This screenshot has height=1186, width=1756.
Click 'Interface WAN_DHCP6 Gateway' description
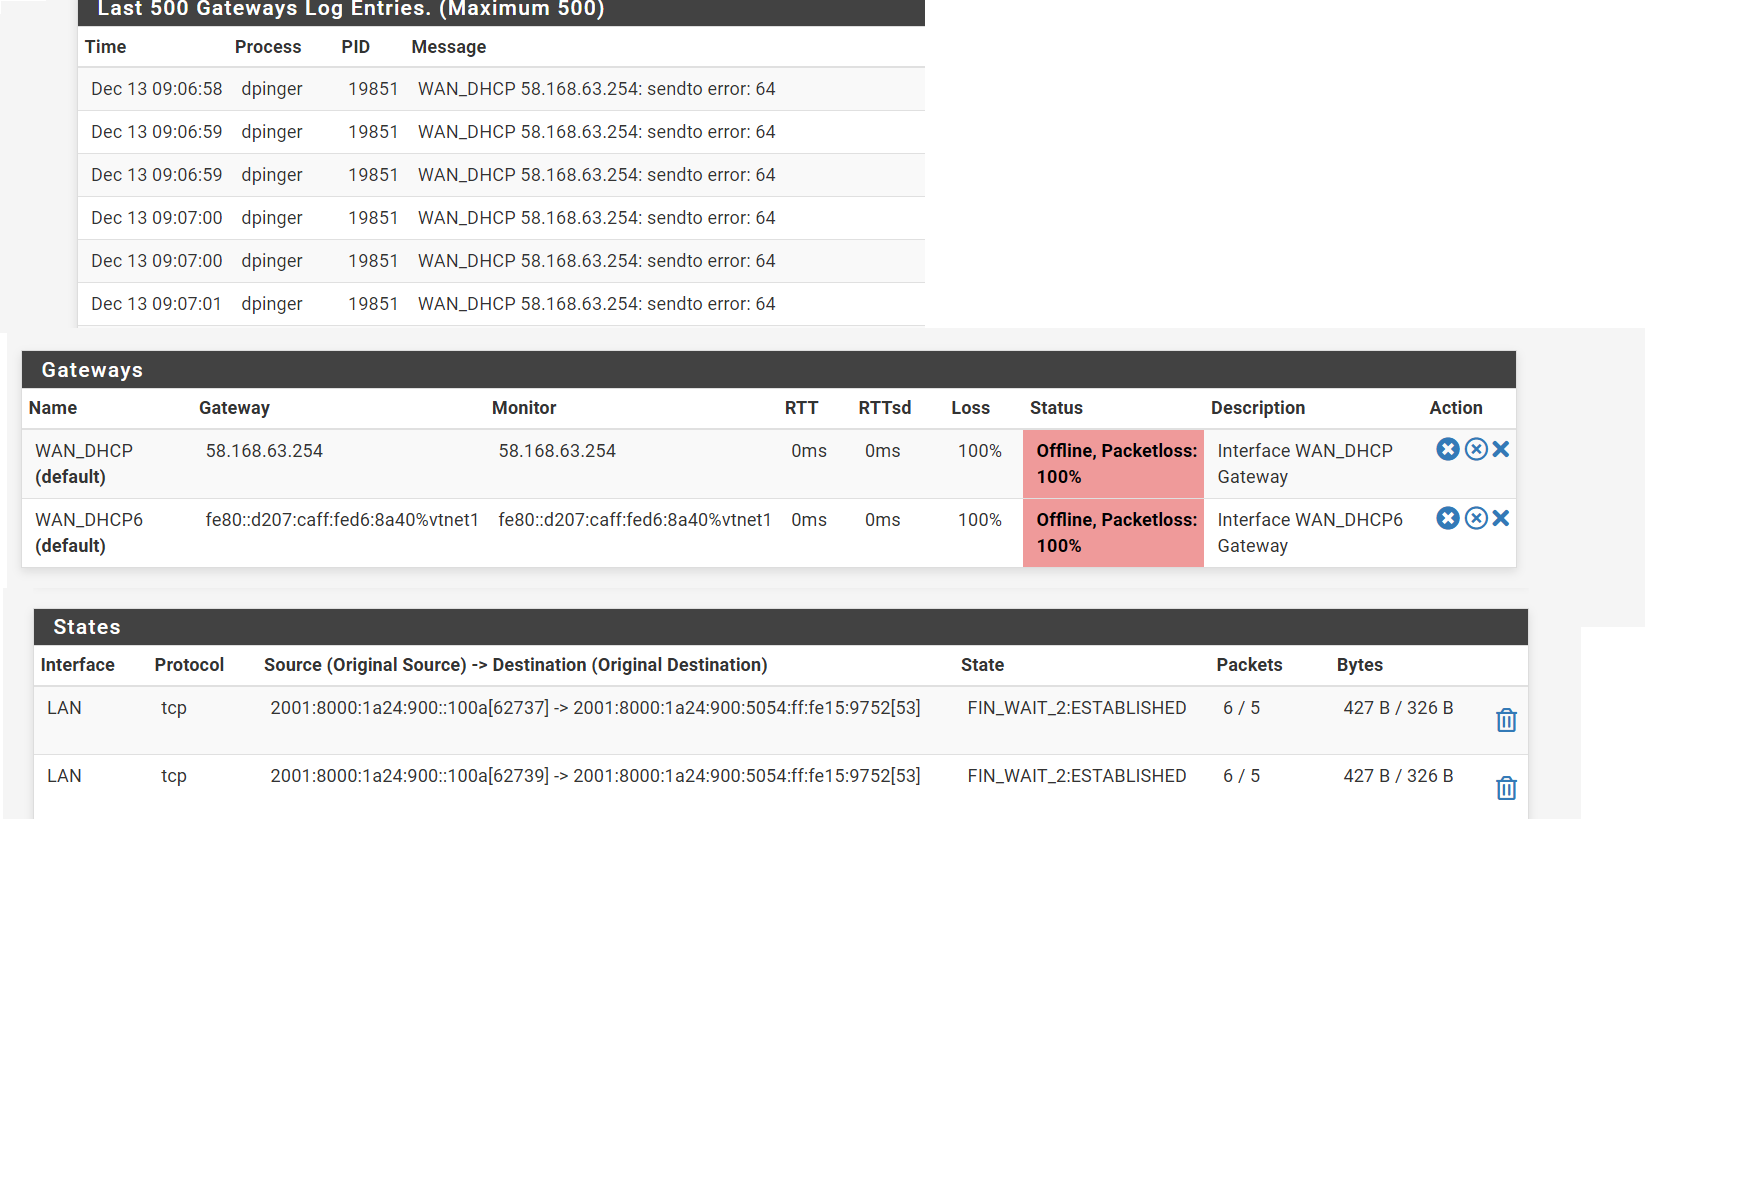pos(1310,533)
